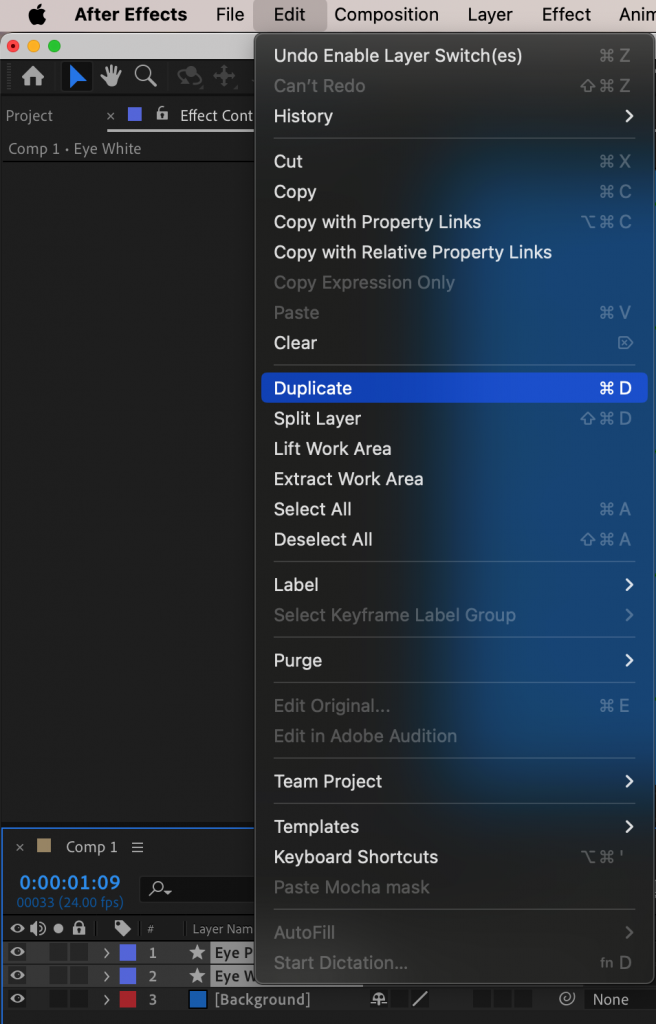Viewport: 656px width, 1024px height.
Task: Select the Zoom tool in the toolbar
Action: pyautogui.click(x=146, y=75)
